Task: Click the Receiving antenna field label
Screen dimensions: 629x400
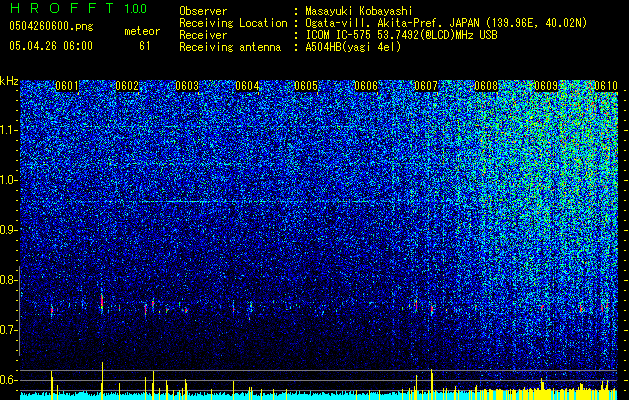Action: click(230, 47)
